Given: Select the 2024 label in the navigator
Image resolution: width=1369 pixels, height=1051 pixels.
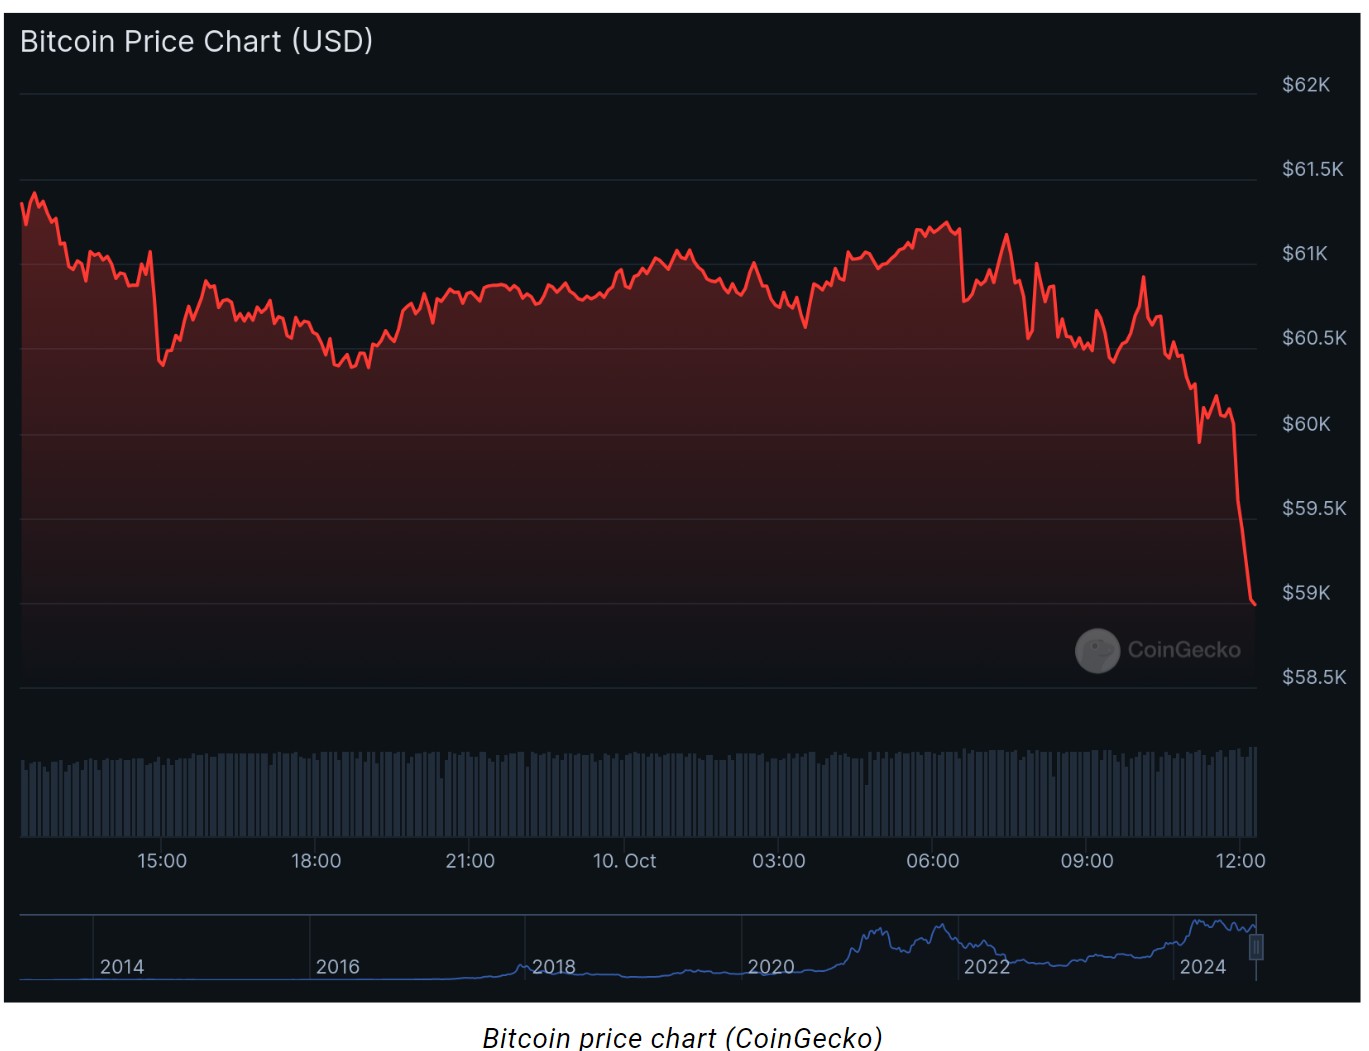Looking at the screenshot, I should click(x=1202, y=967).
